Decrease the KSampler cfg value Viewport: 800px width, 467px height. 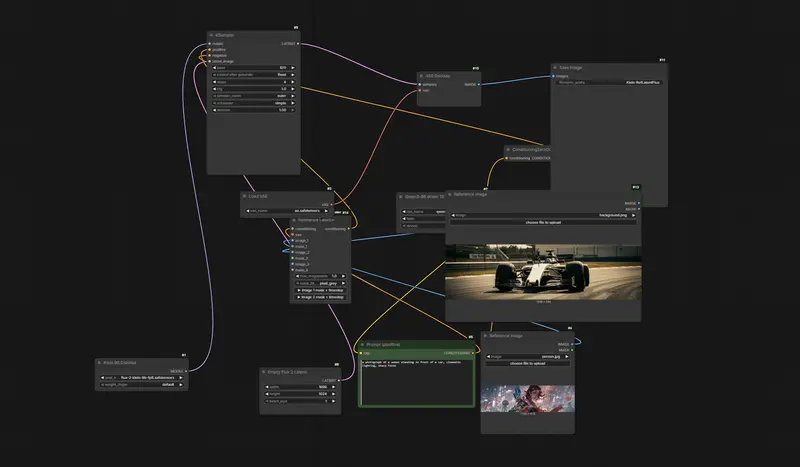coord(215,89)
